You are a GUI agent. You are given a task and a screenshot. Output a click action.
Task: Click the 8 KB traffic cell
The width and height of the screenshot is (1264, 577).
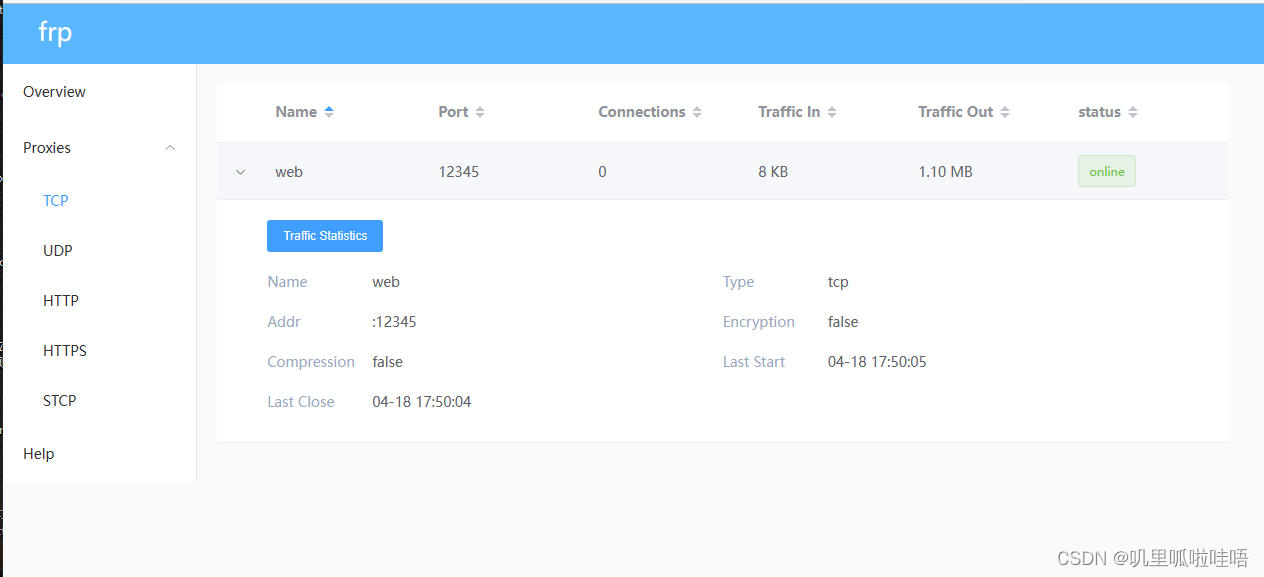(773, 172)
